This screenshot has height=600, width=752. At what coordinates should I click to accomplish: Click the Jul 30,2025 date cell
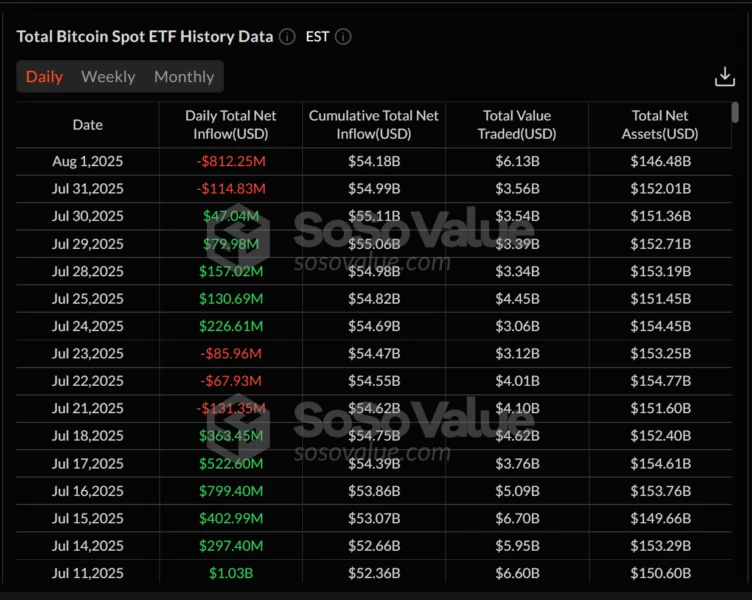pos(87,216)
